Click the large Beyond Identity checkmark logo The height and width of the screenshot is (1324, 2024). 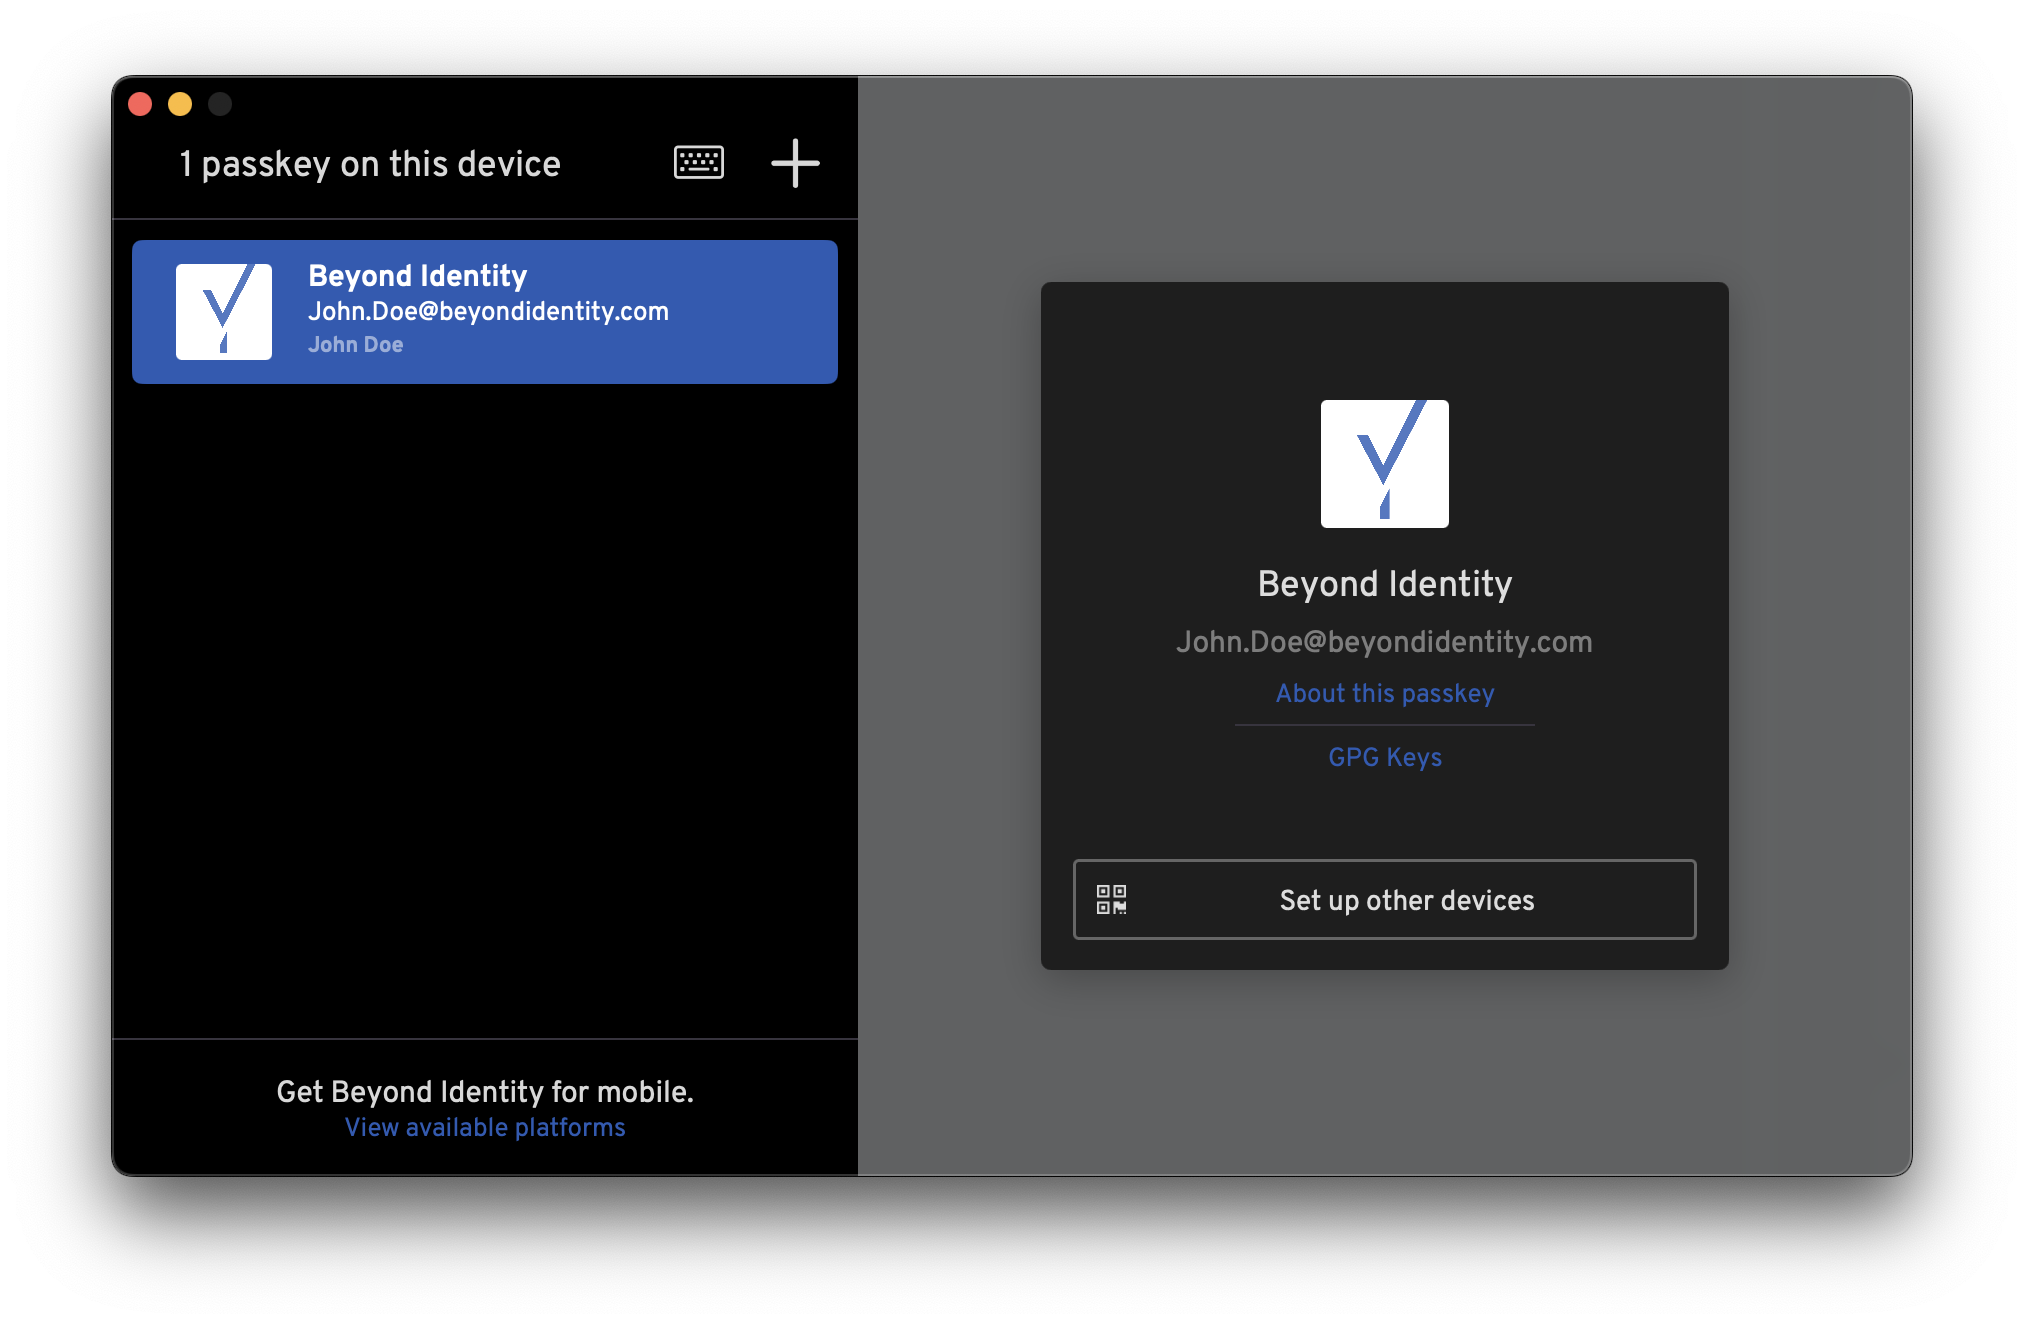(x=1384, y=462)
